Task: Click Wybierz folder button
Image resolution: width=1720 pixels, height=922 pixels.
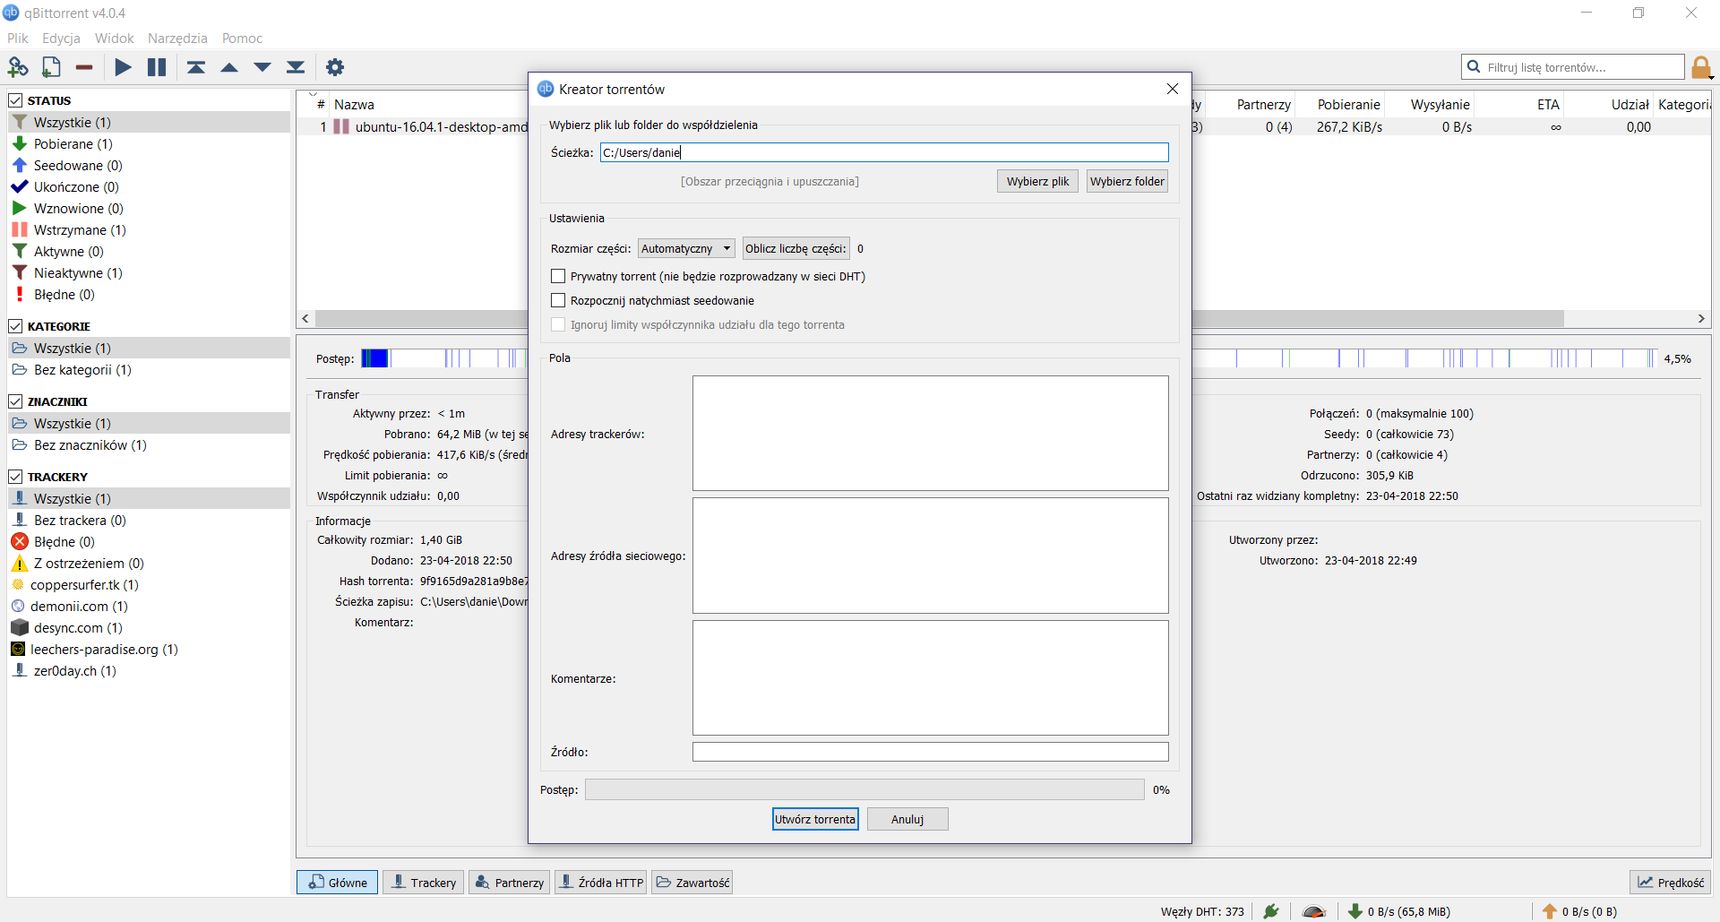Action: click(1127, 181)
